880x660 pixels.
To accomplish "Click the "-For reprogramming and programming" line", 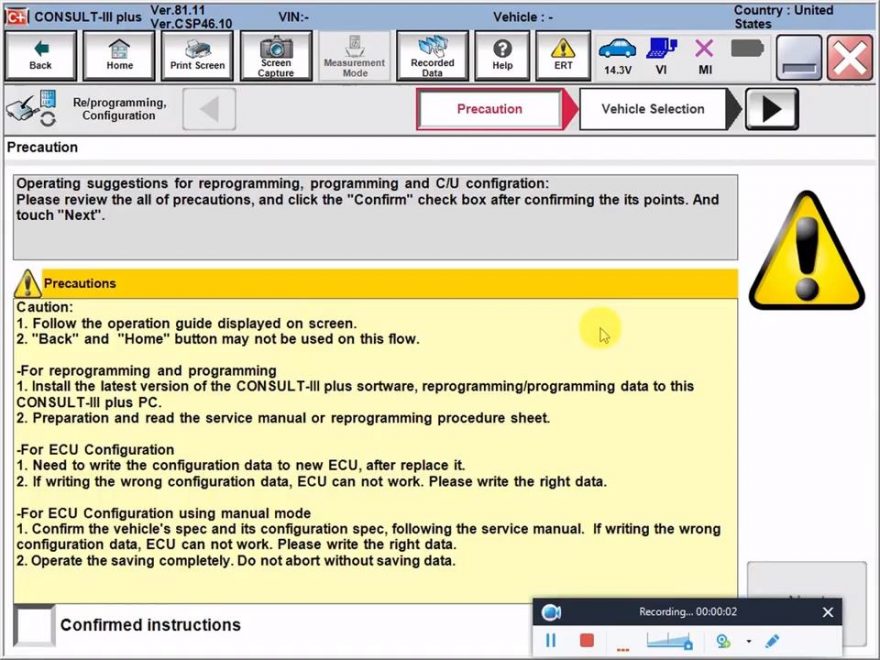I will click(146, 371).
